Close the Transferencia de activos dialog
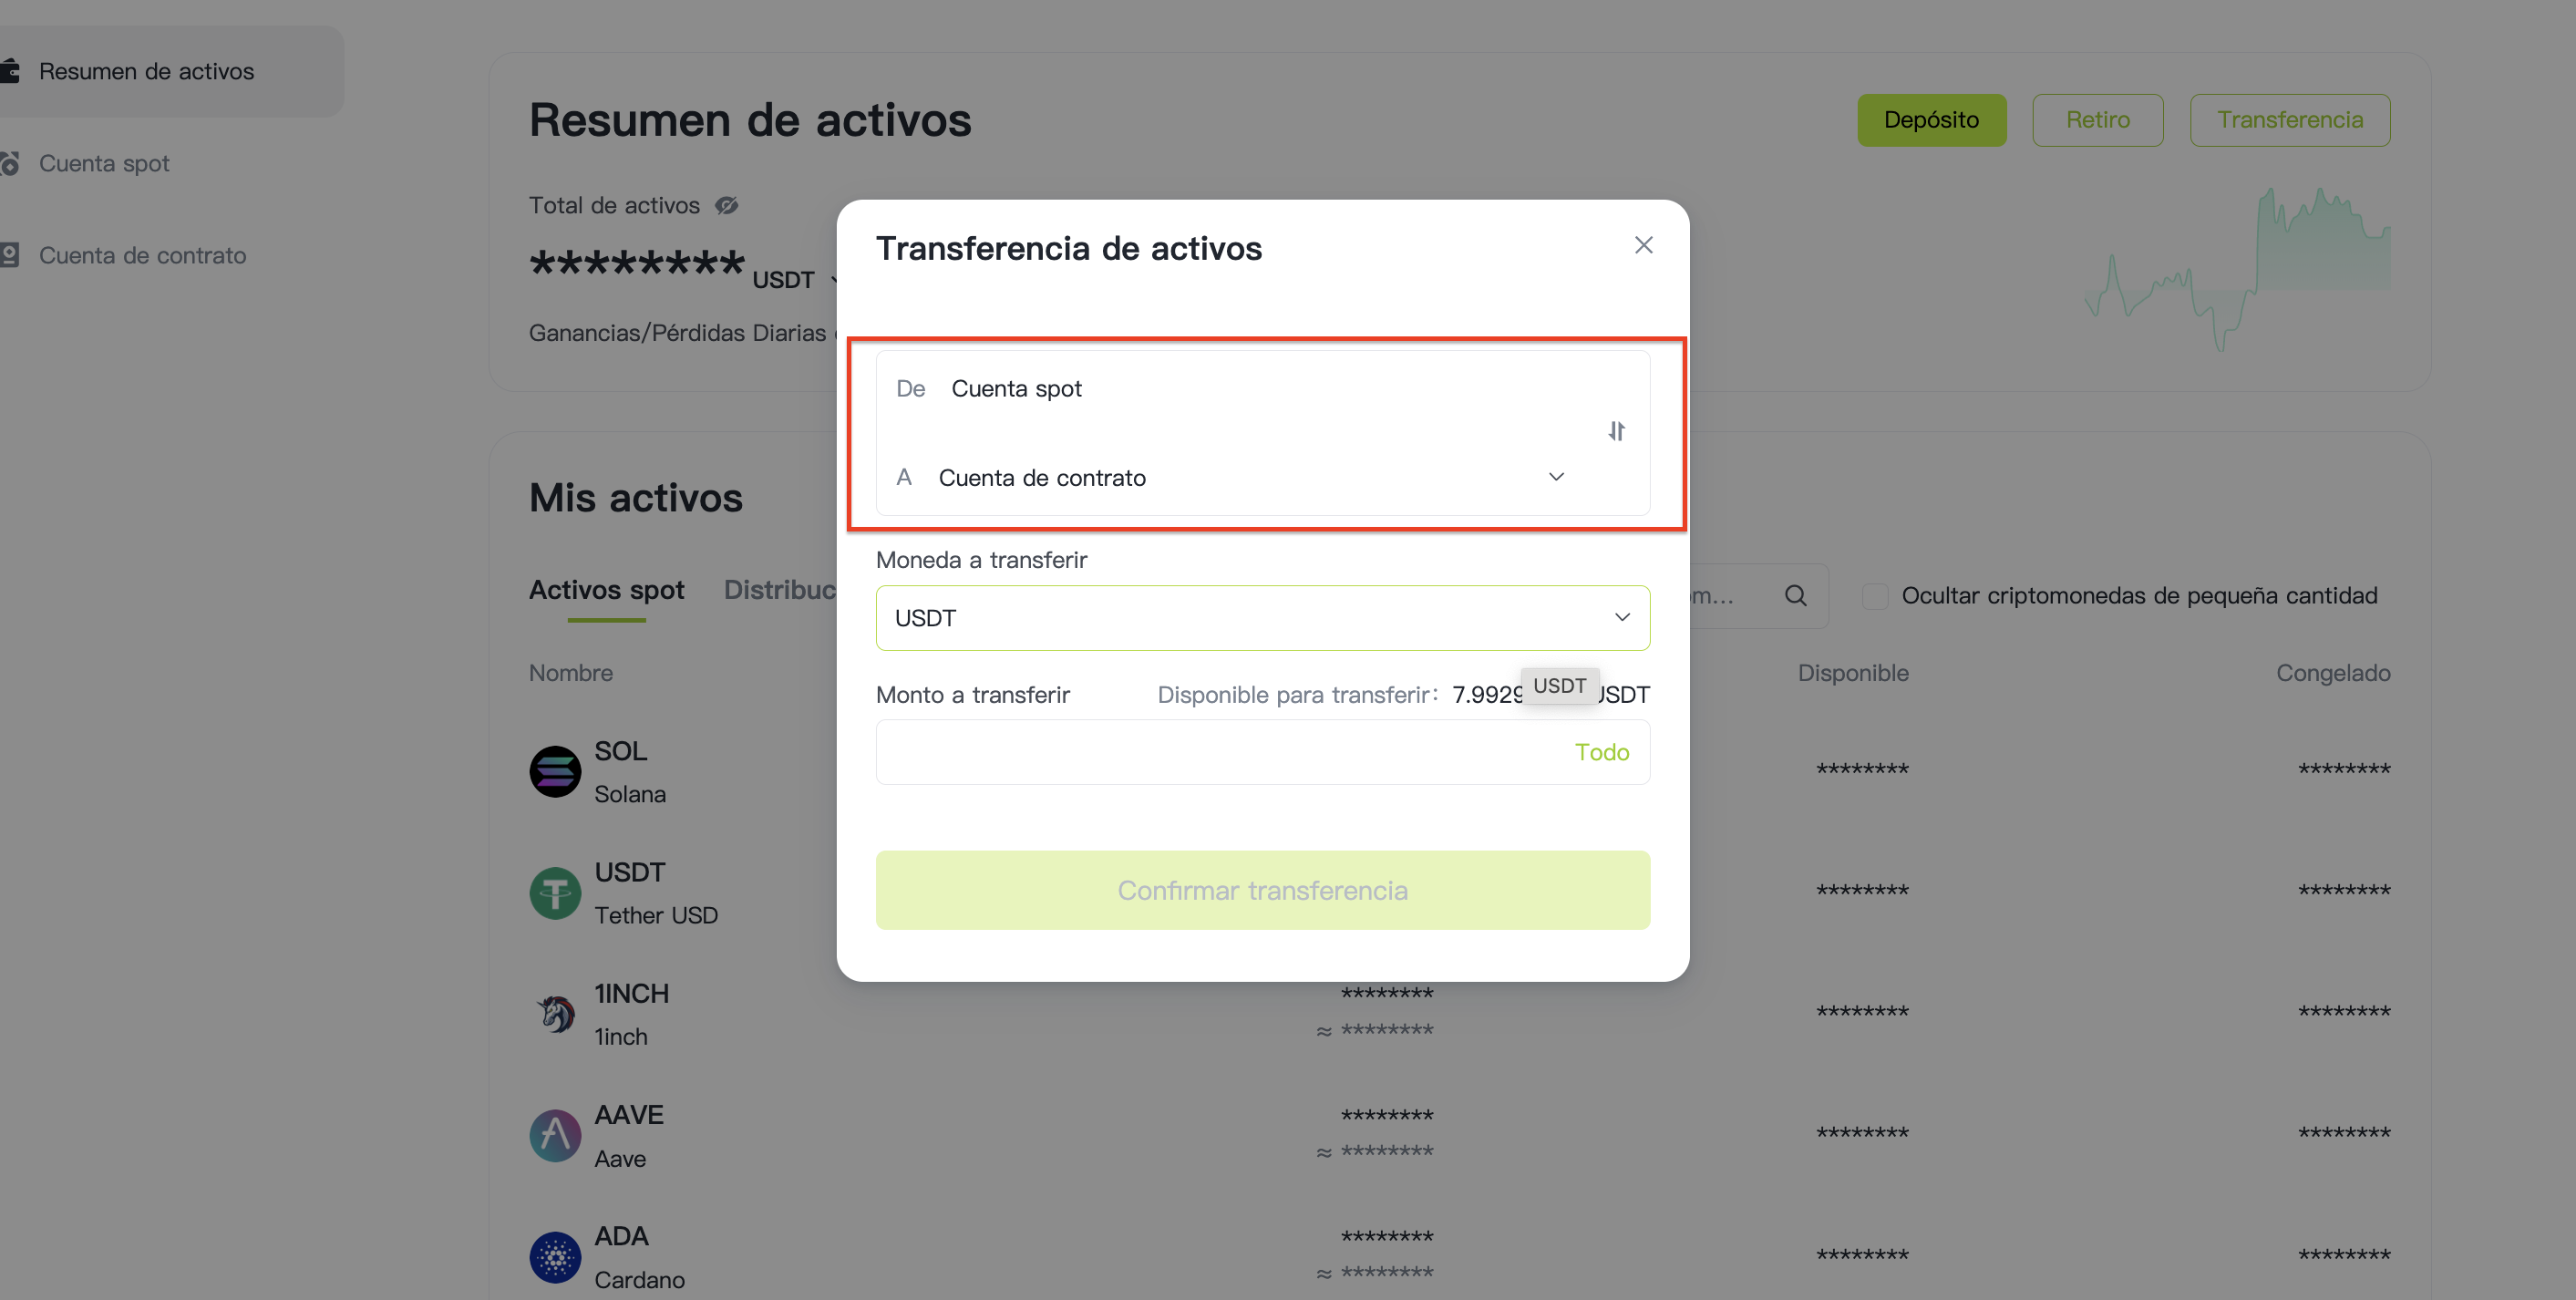Image resolution: width=2576 pixels, height=1300 pixels. click(1643, 245)
